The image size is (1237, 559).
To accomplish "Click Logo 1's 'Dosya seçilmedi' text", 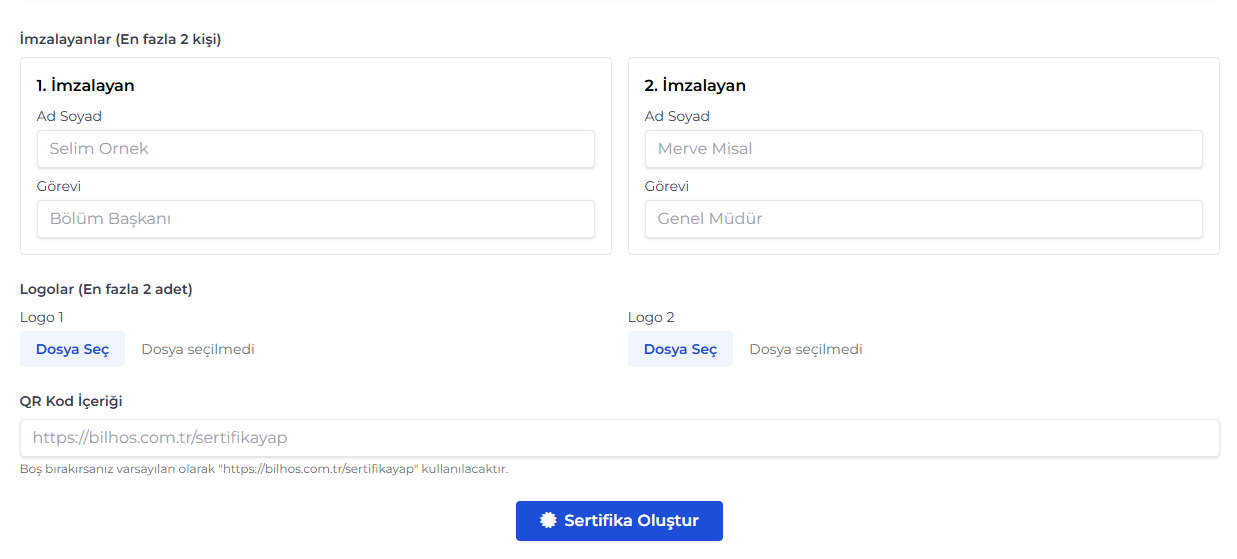I will point(198,349).
